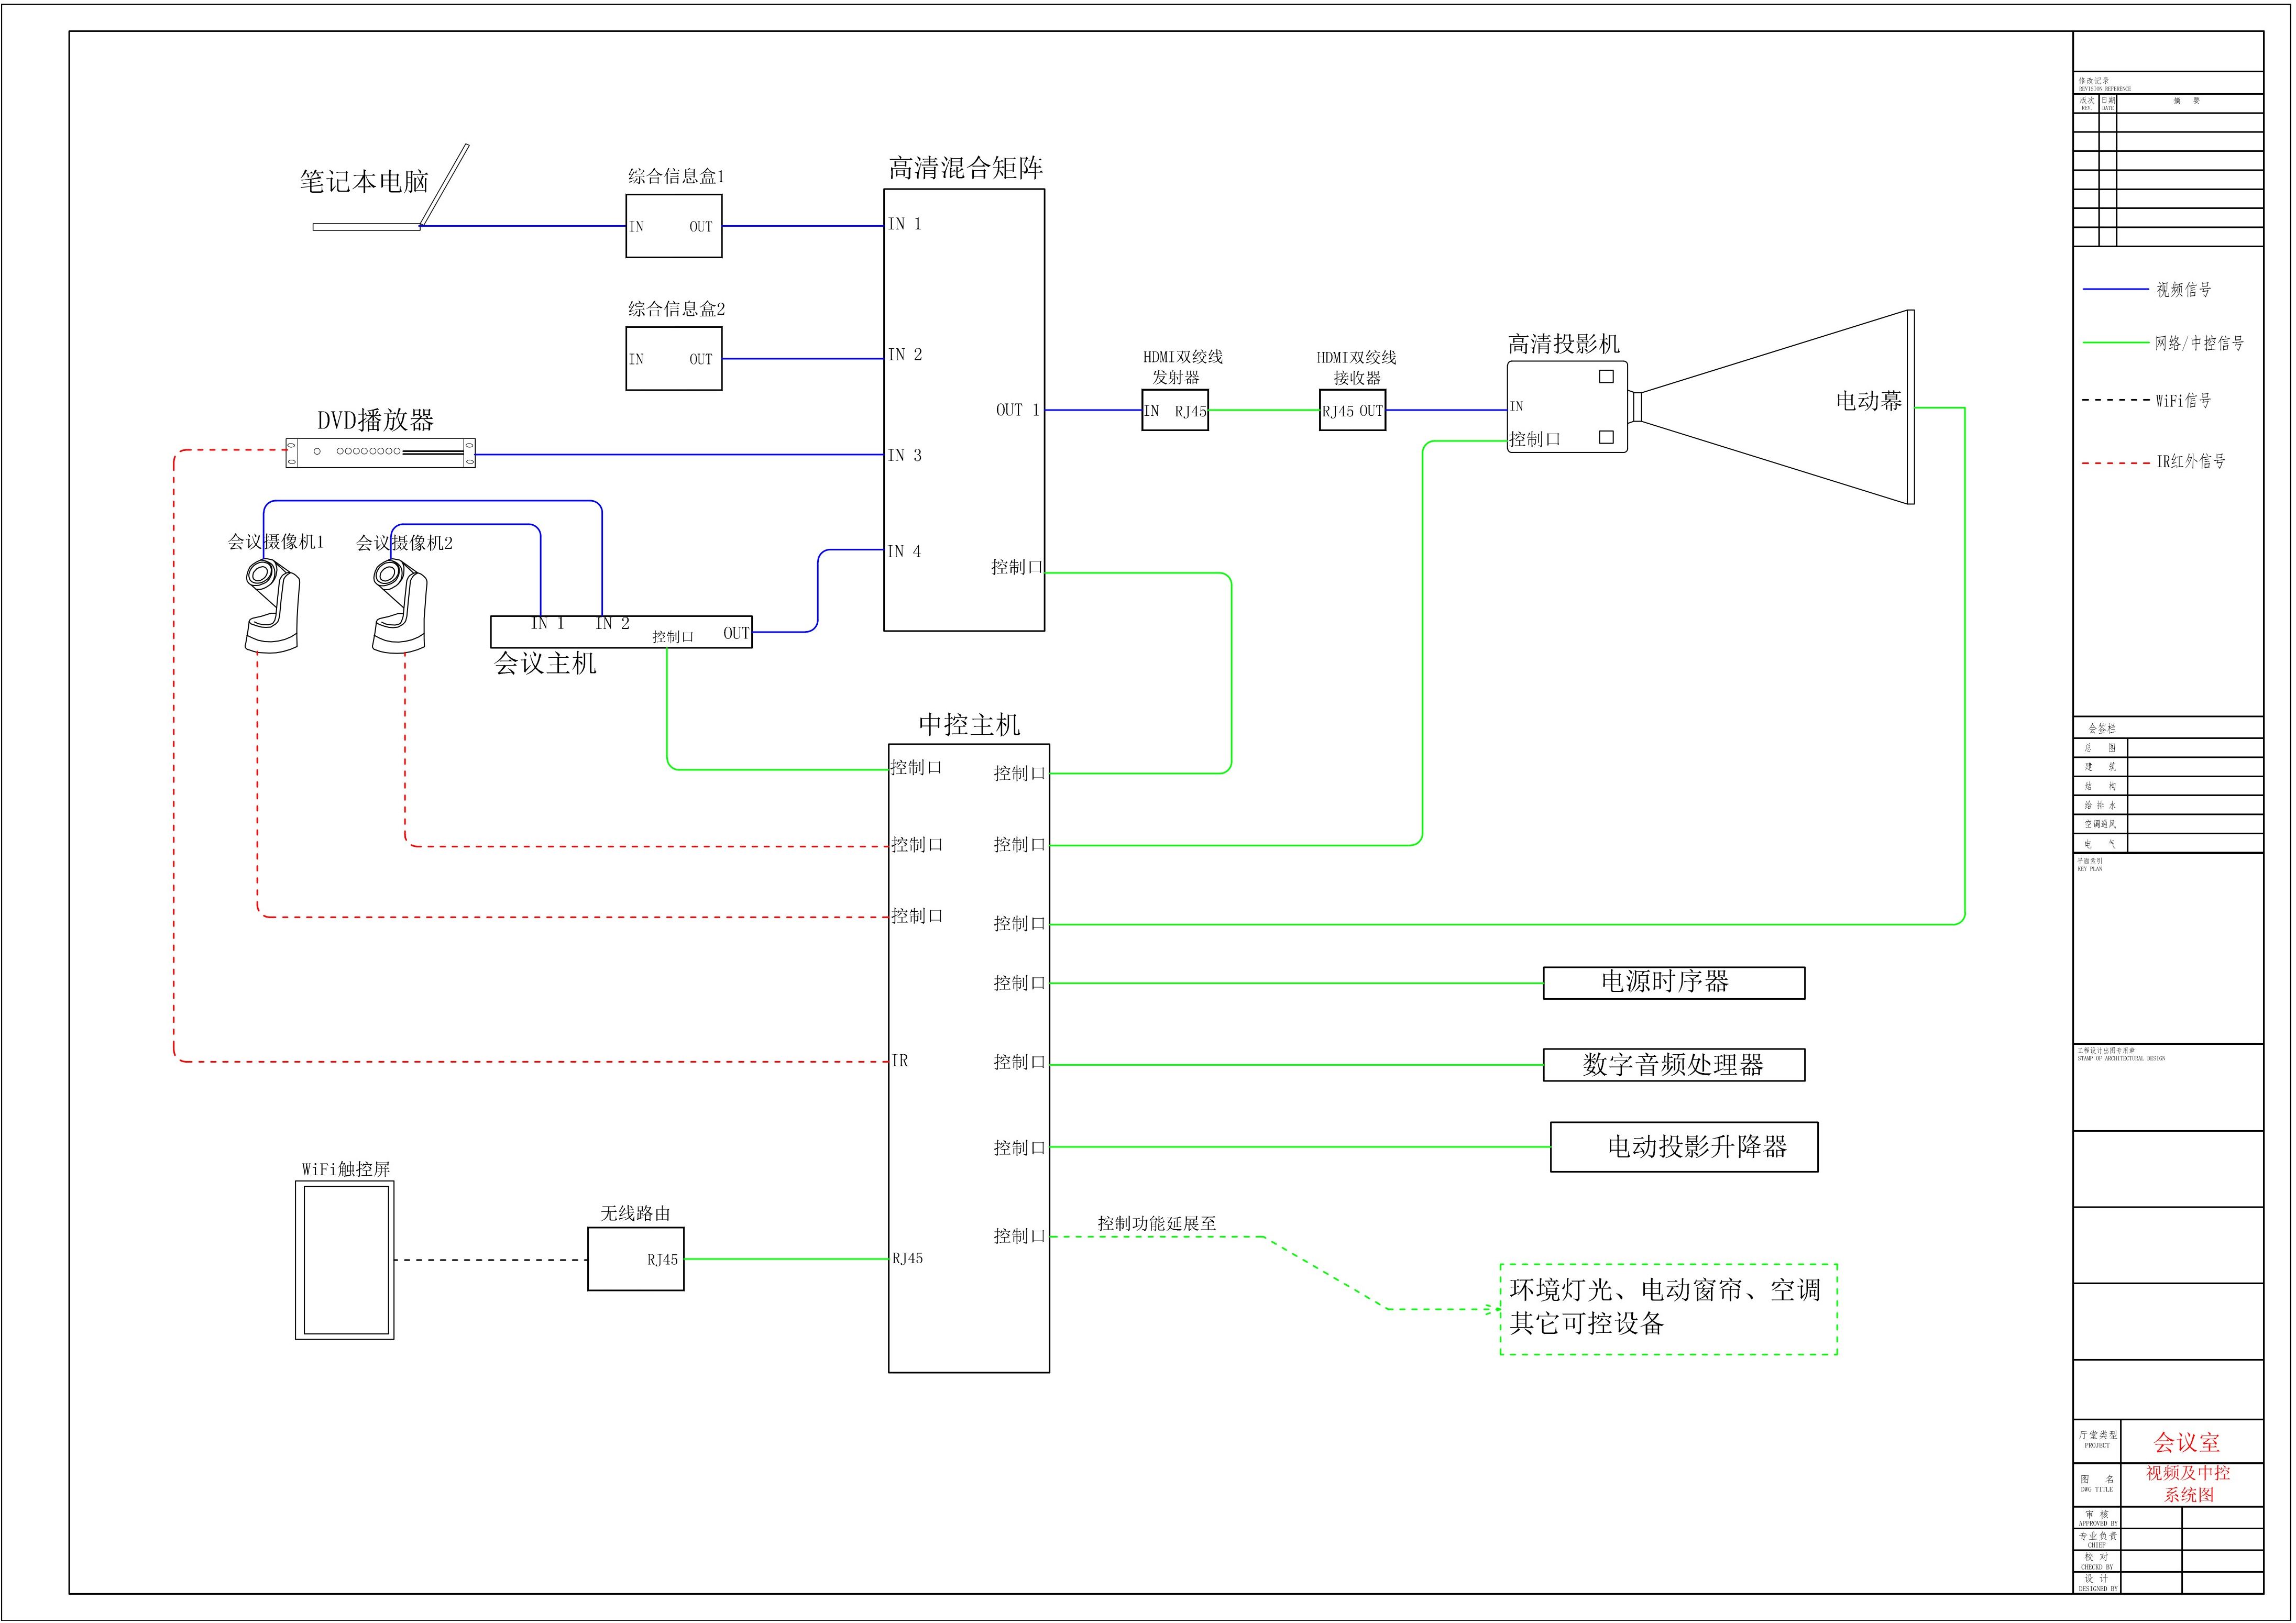Click the projector lens symbol
This screenshot has height=1623, width=2296.
click(x=1635, y=407)
